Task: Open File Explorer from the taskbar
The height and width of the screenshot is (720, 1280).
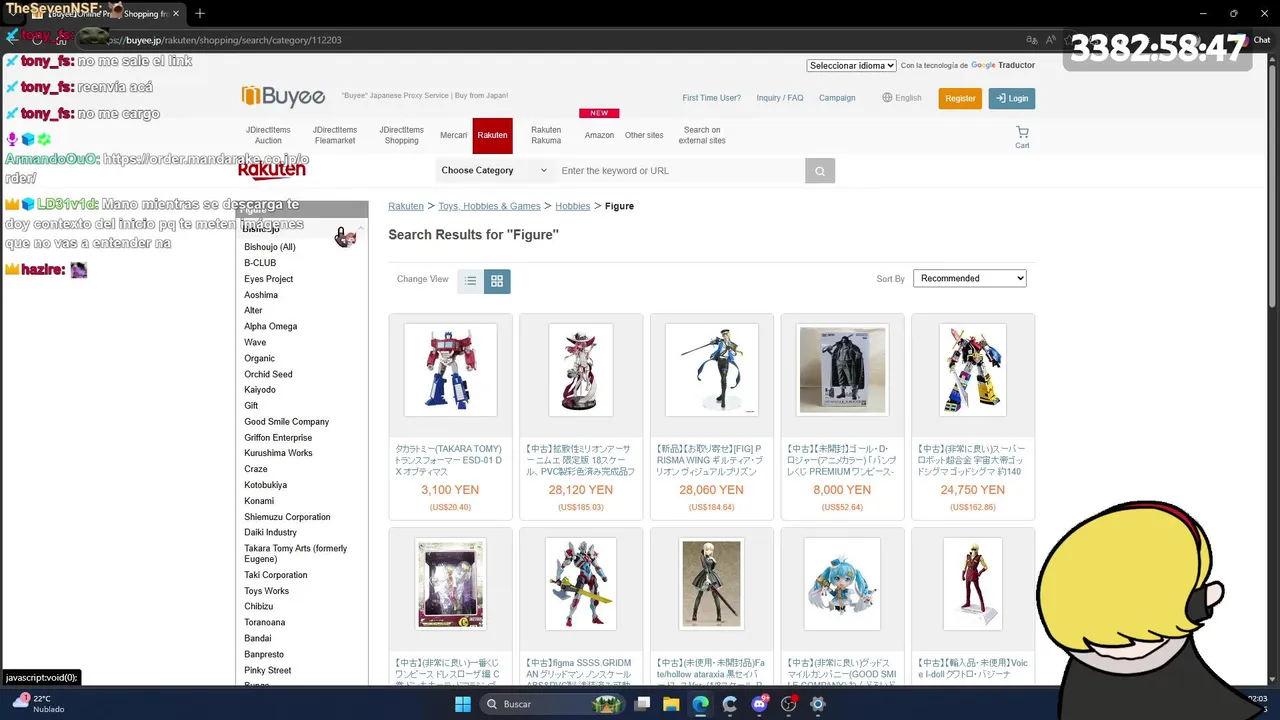Action: [671, 704]
